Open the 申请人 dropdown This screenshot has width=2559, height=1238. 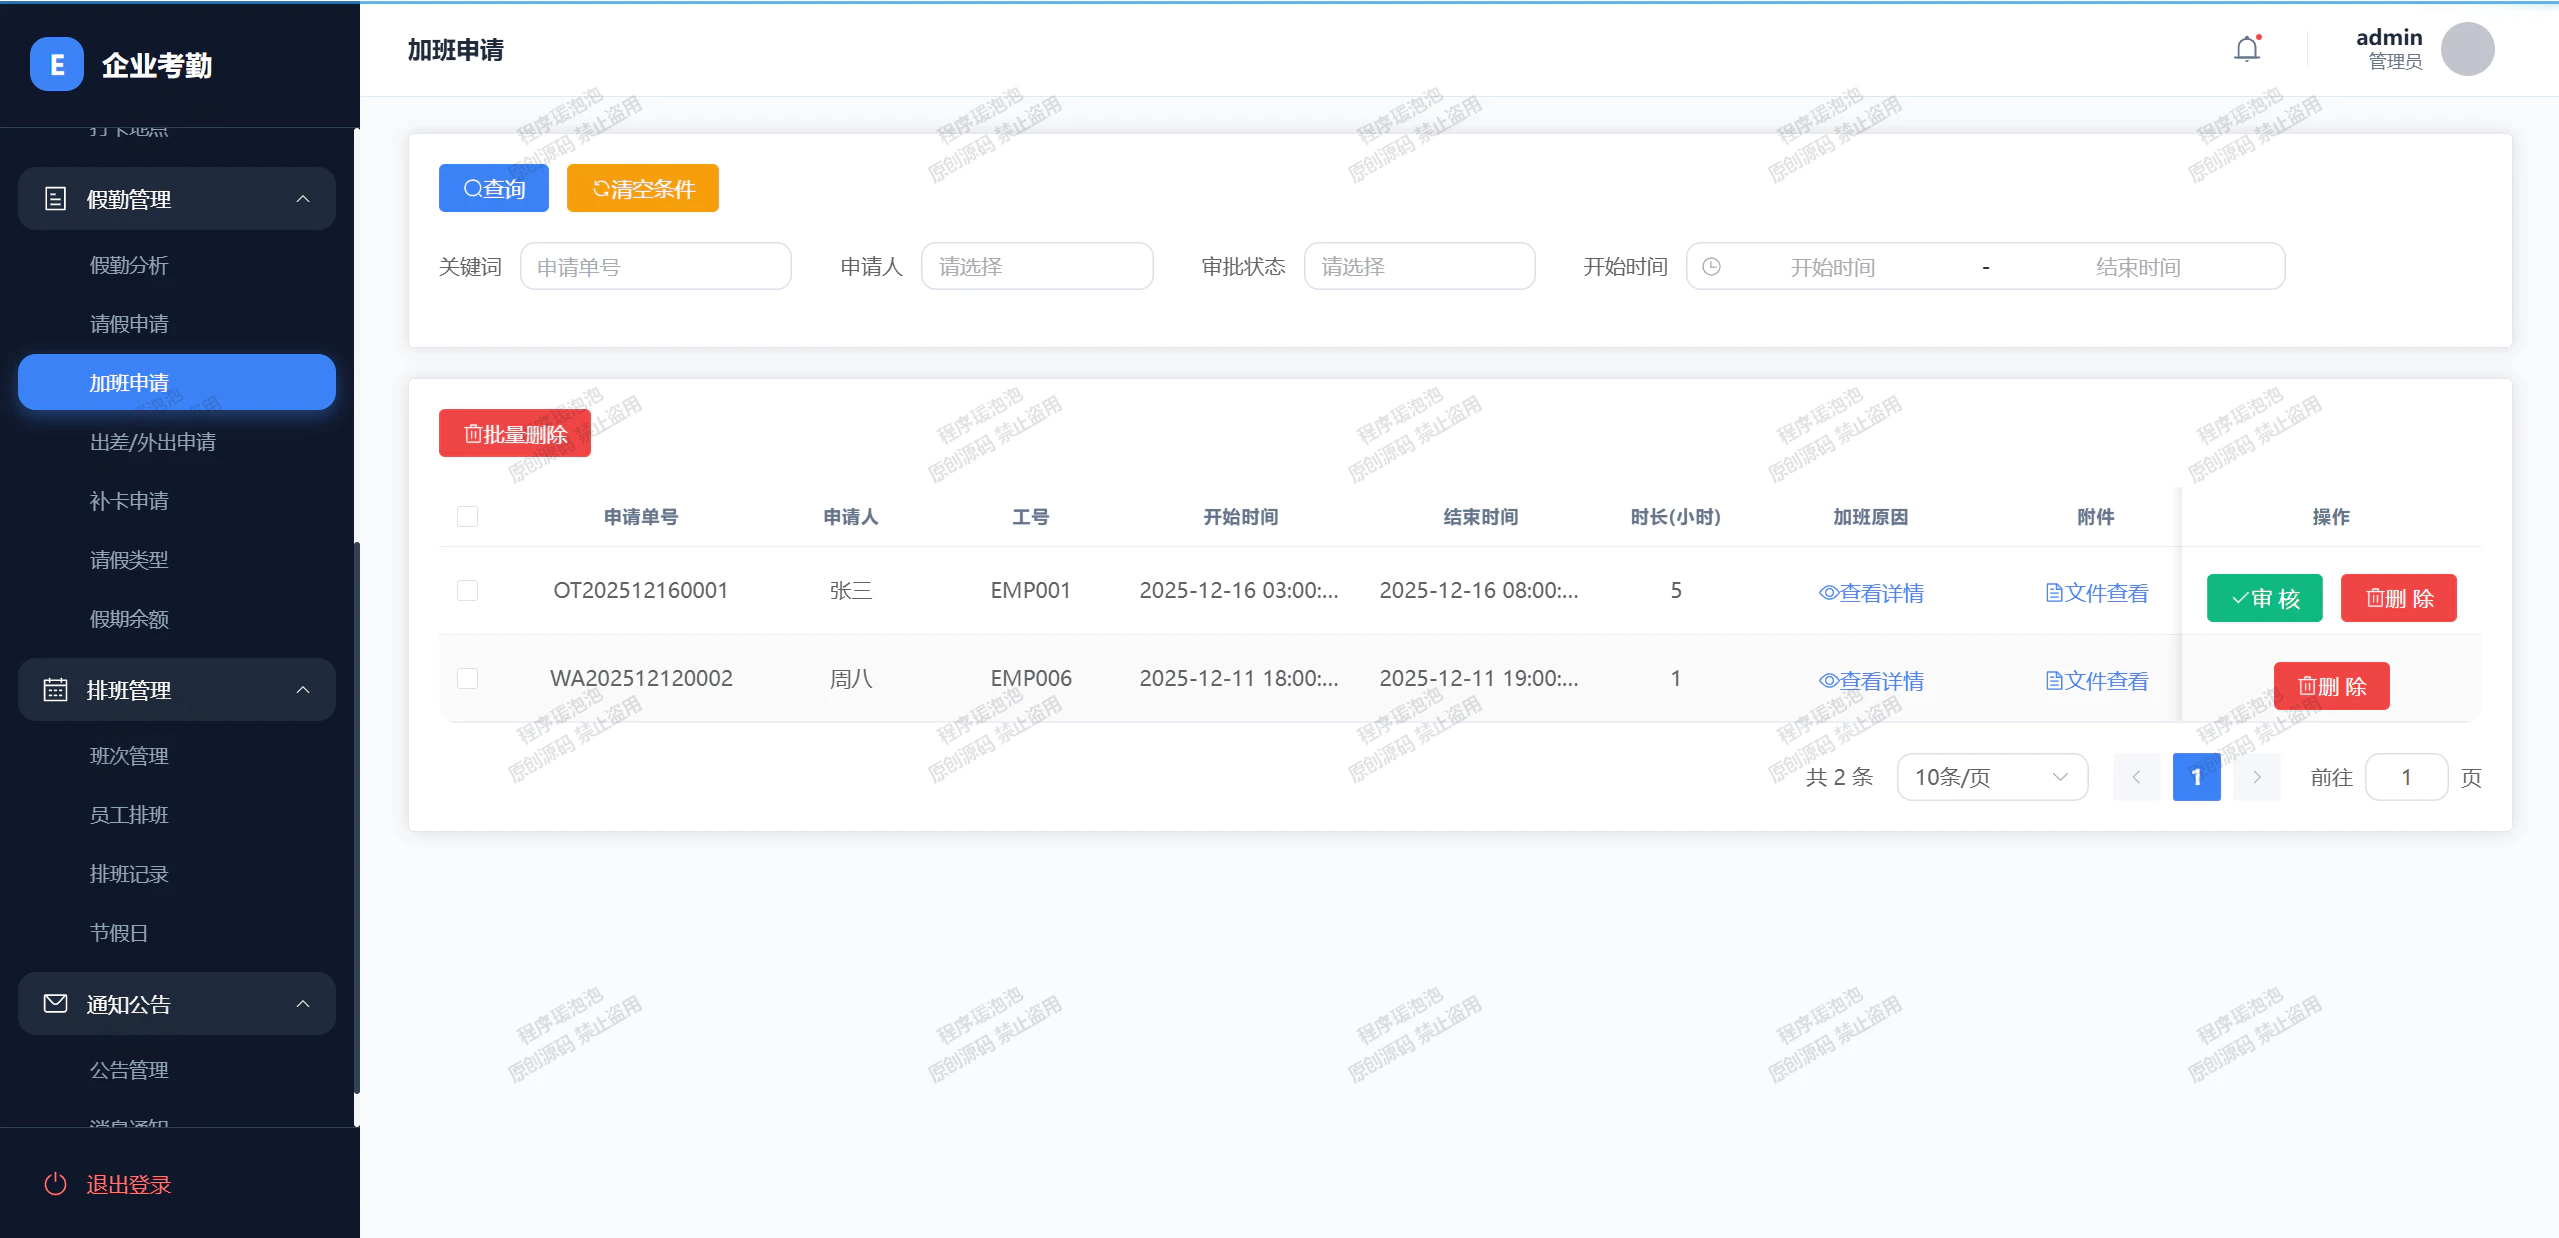(1037, 267)
